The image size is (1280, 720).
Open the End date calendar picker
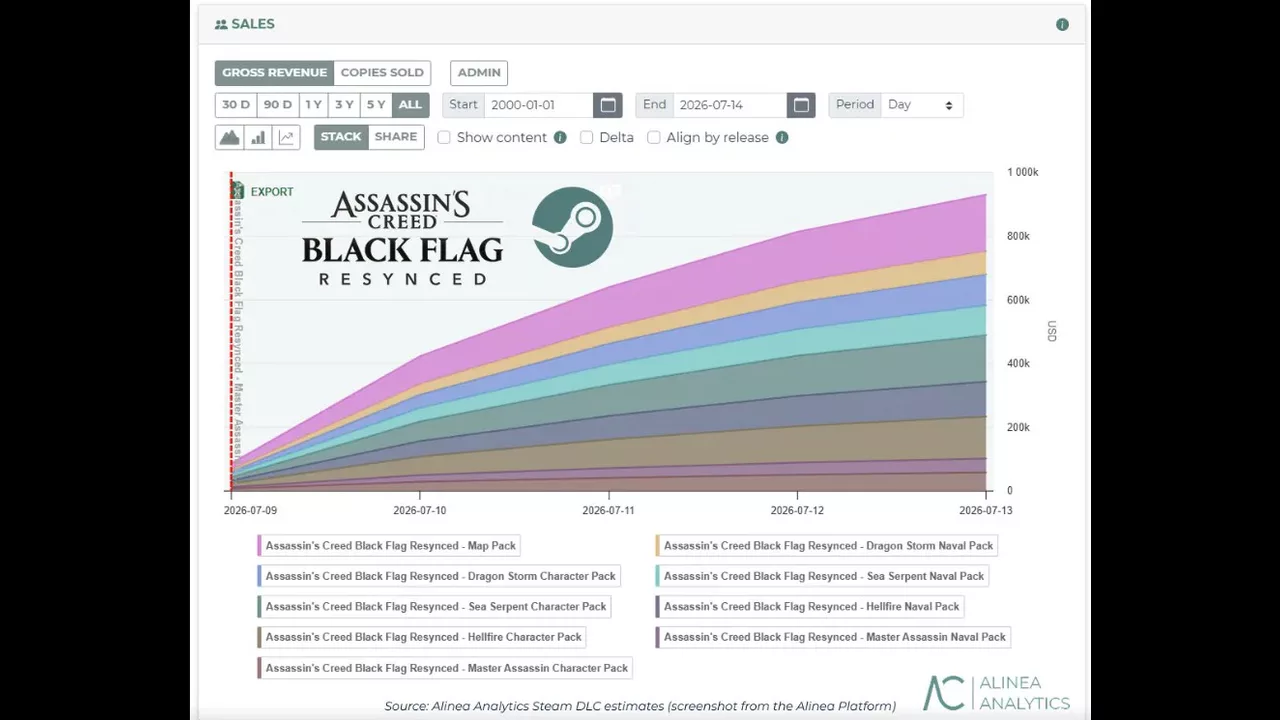coord(801,105)
